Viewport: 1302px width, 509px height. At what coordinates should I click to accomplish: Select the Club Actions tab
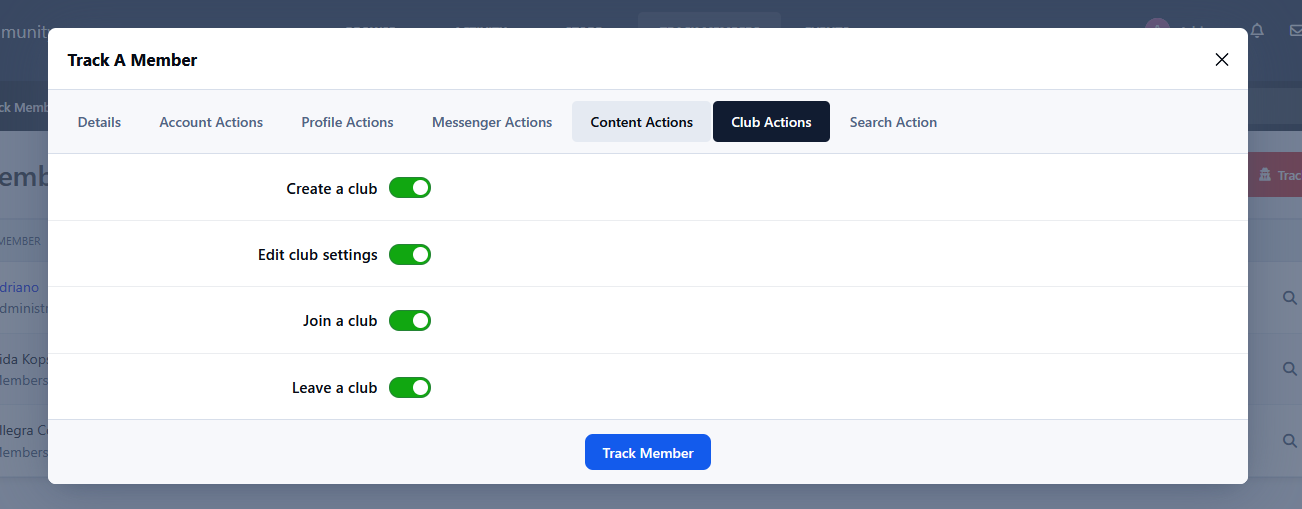pyautogui.click(x=771, y=122)
